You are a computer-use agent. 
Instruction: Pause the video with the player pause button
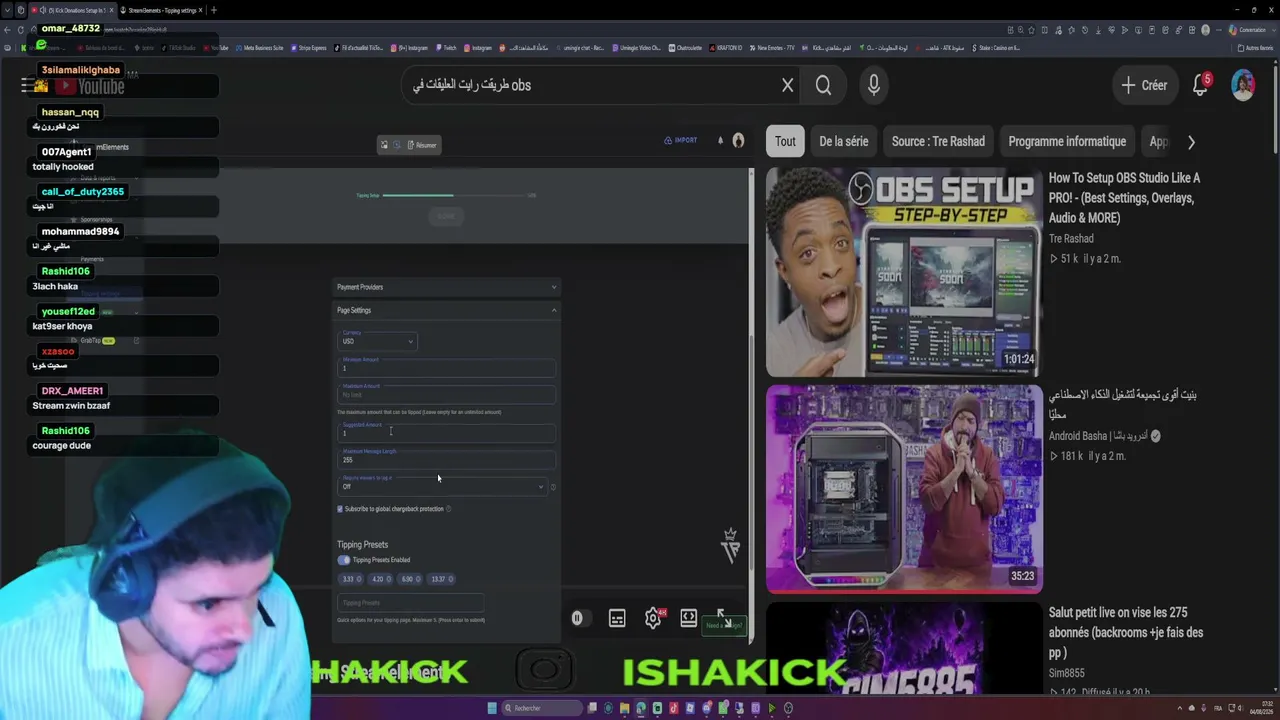coord(577,618)
